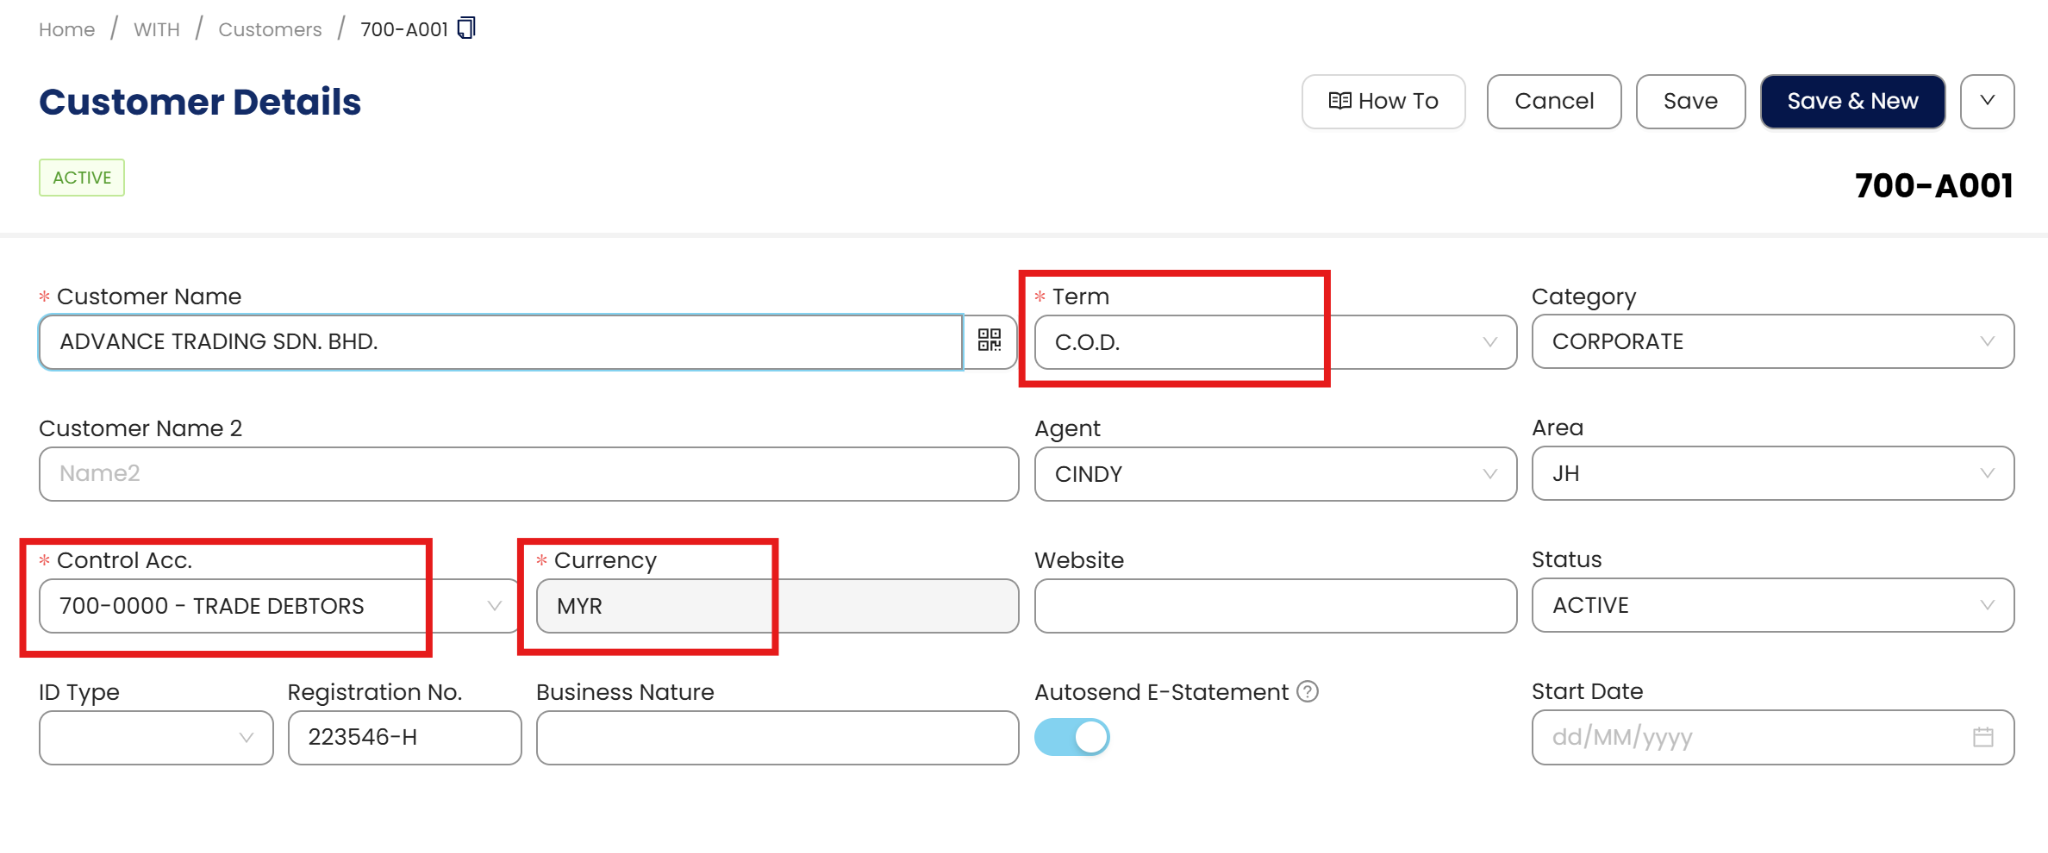
Task: Click the copy icon beside 700-A001 breadcrumb
Action: click(466, 28)
